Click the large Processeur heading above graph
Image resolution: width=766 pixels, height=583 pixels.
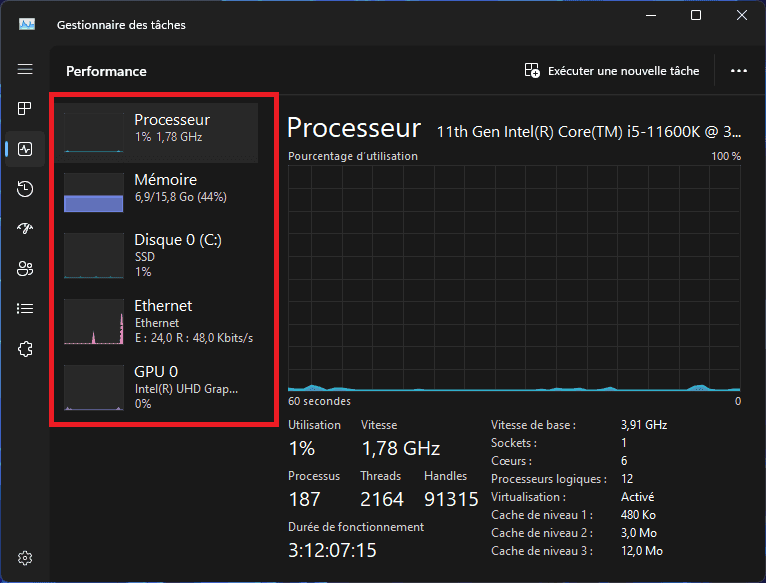point(354,128)
